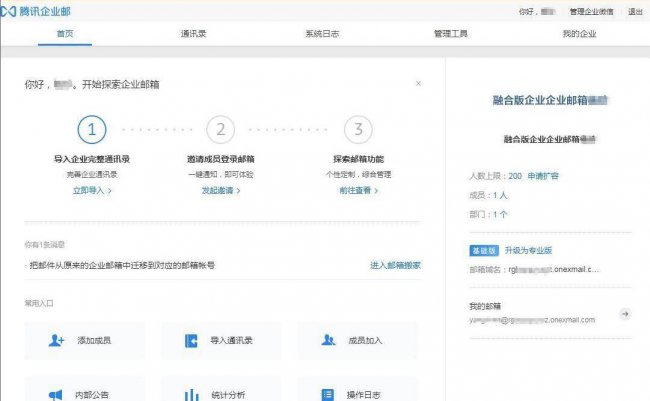Select step 2 circle icon
Screen dimensions: 650x401
point(221,129)
